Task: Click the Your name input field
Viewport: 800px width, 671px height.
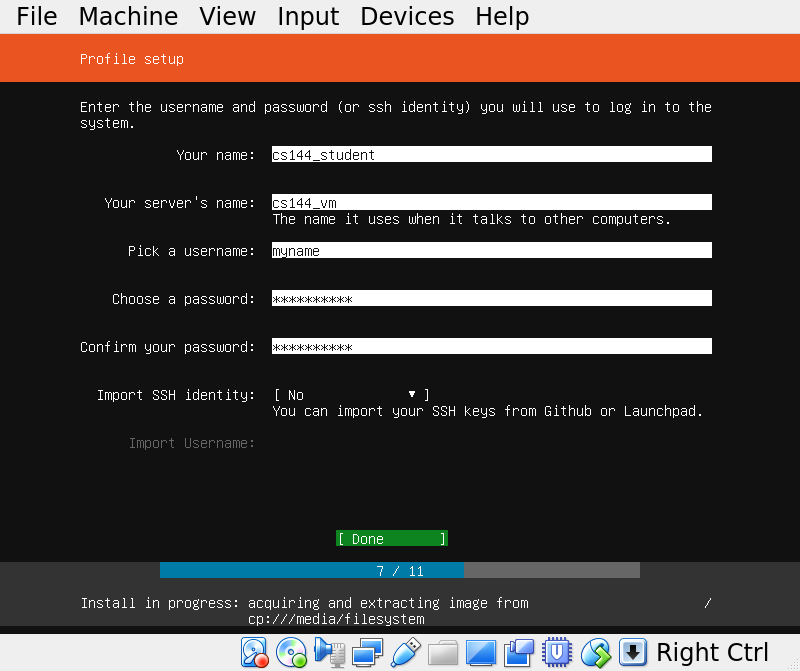Action: pos(491,155)
